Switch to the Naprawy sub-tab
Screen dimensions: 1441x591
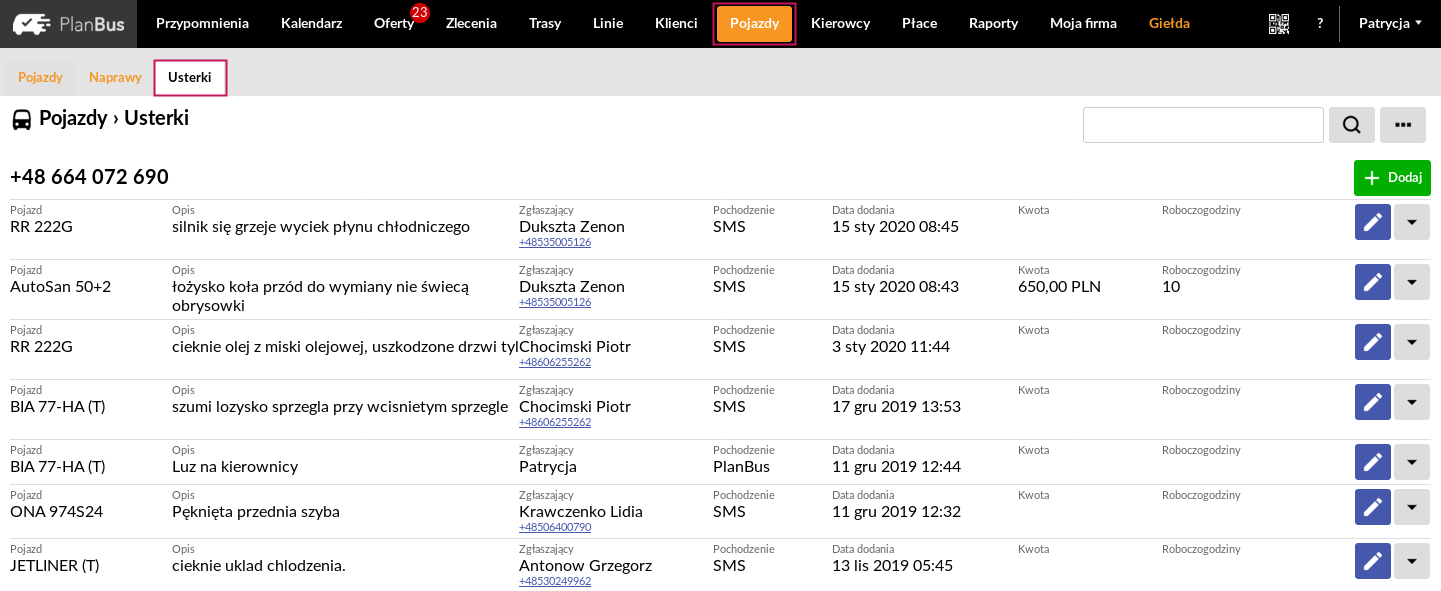(115, 77)
